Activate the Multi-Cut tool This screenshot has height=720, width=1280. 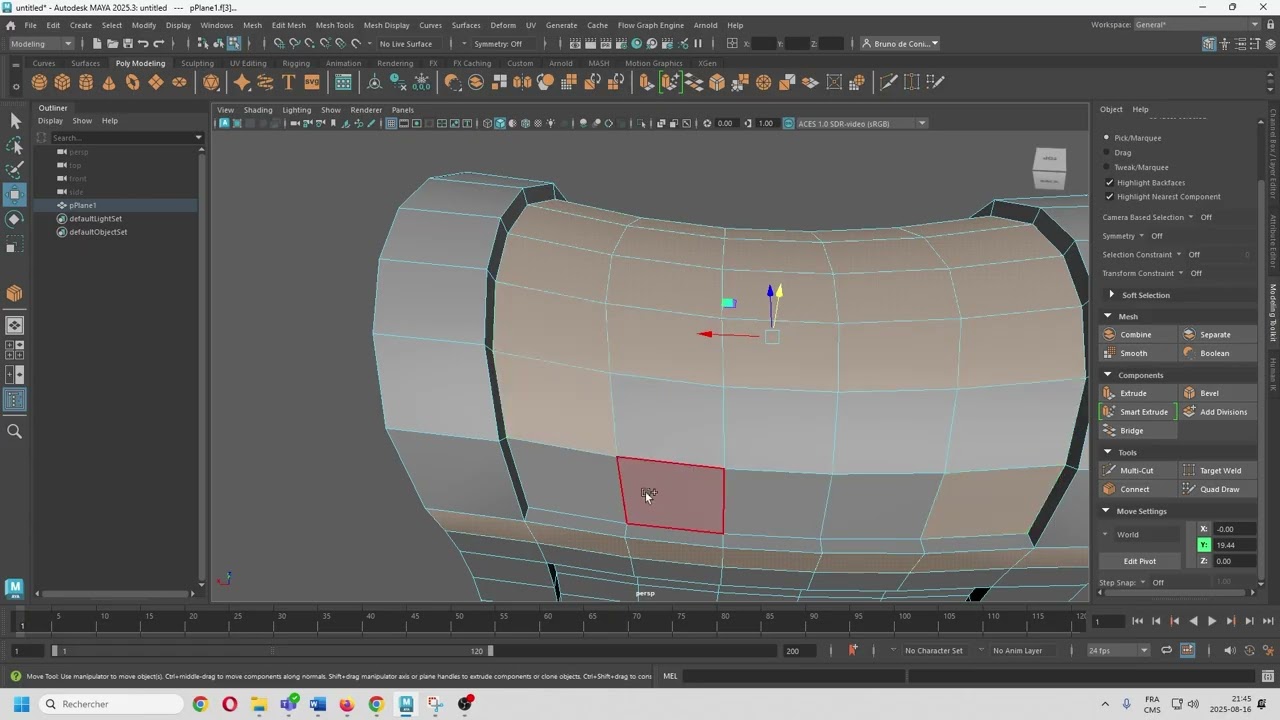pos(1135,470)
